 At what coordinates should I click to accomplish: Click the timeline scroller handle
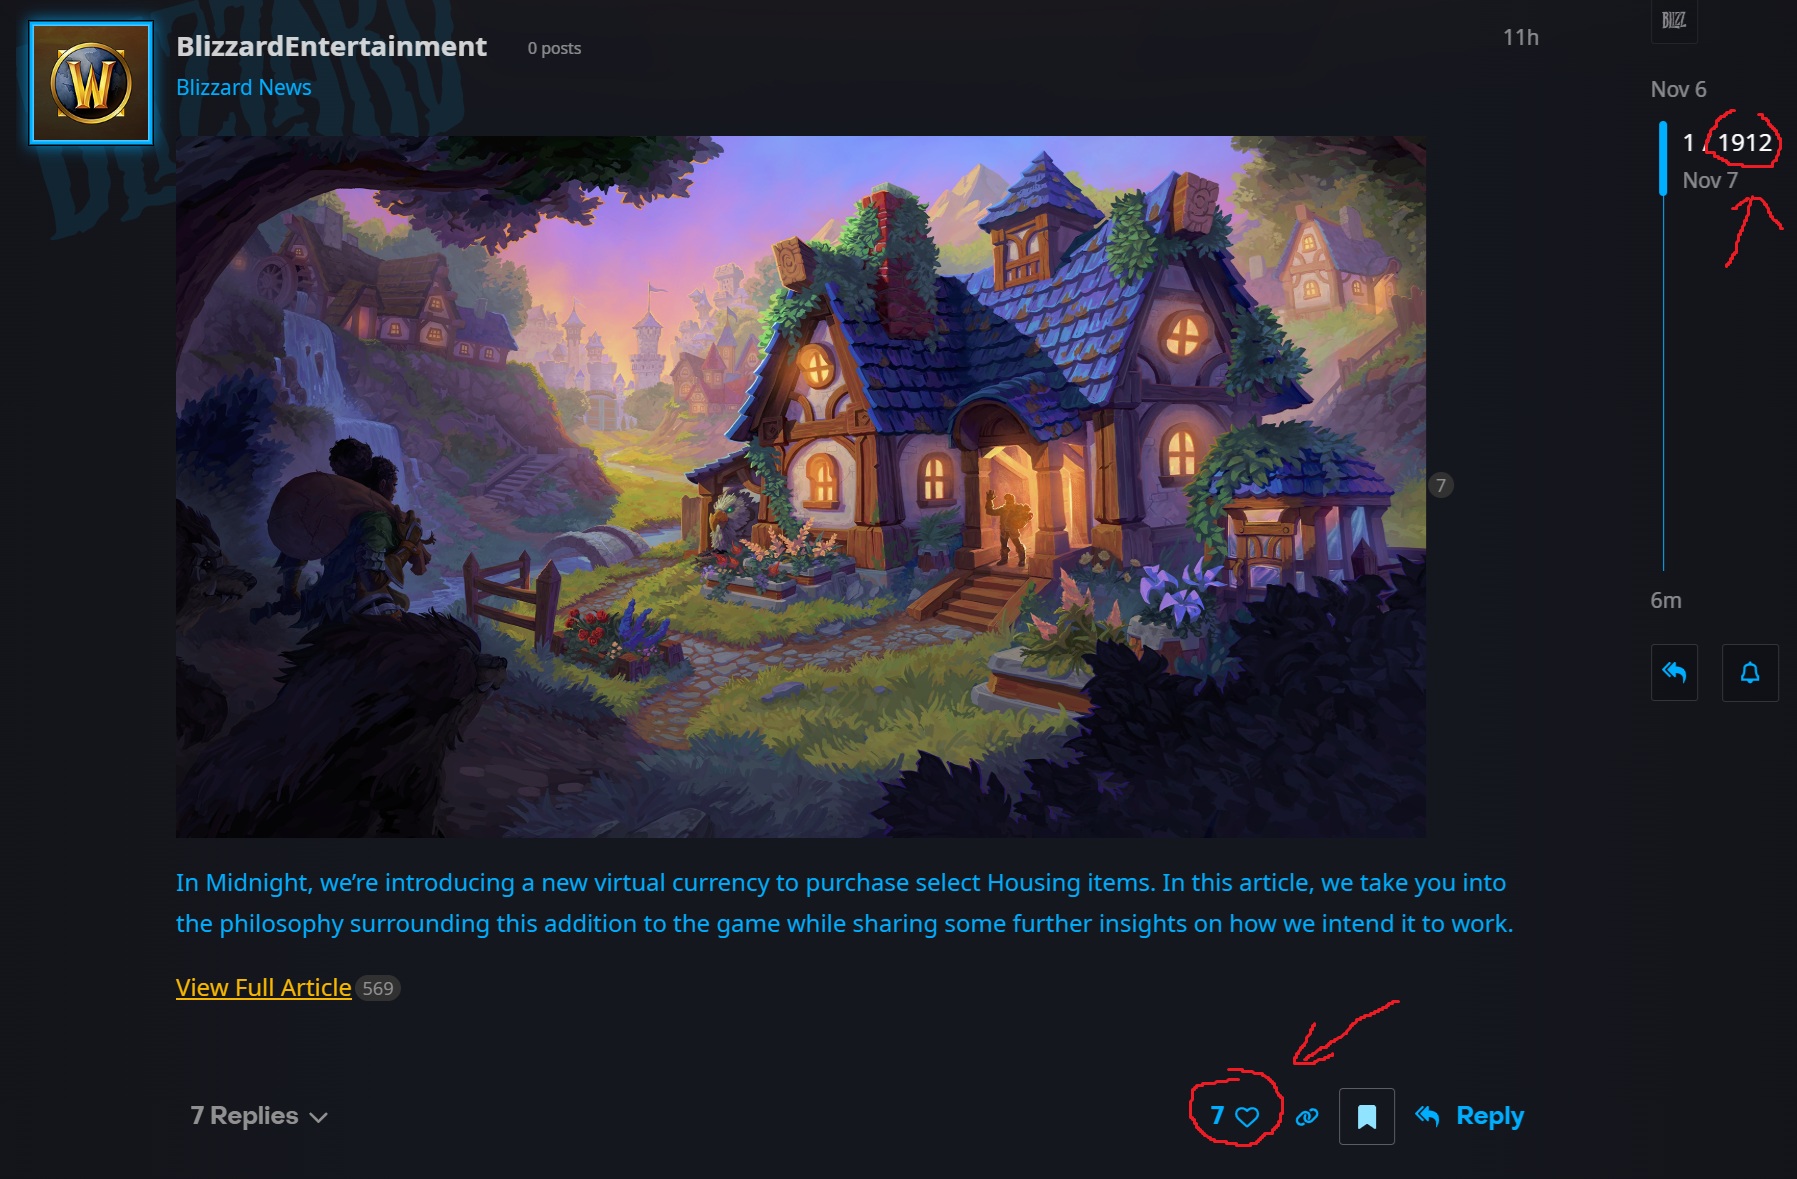coord(1663,158)
